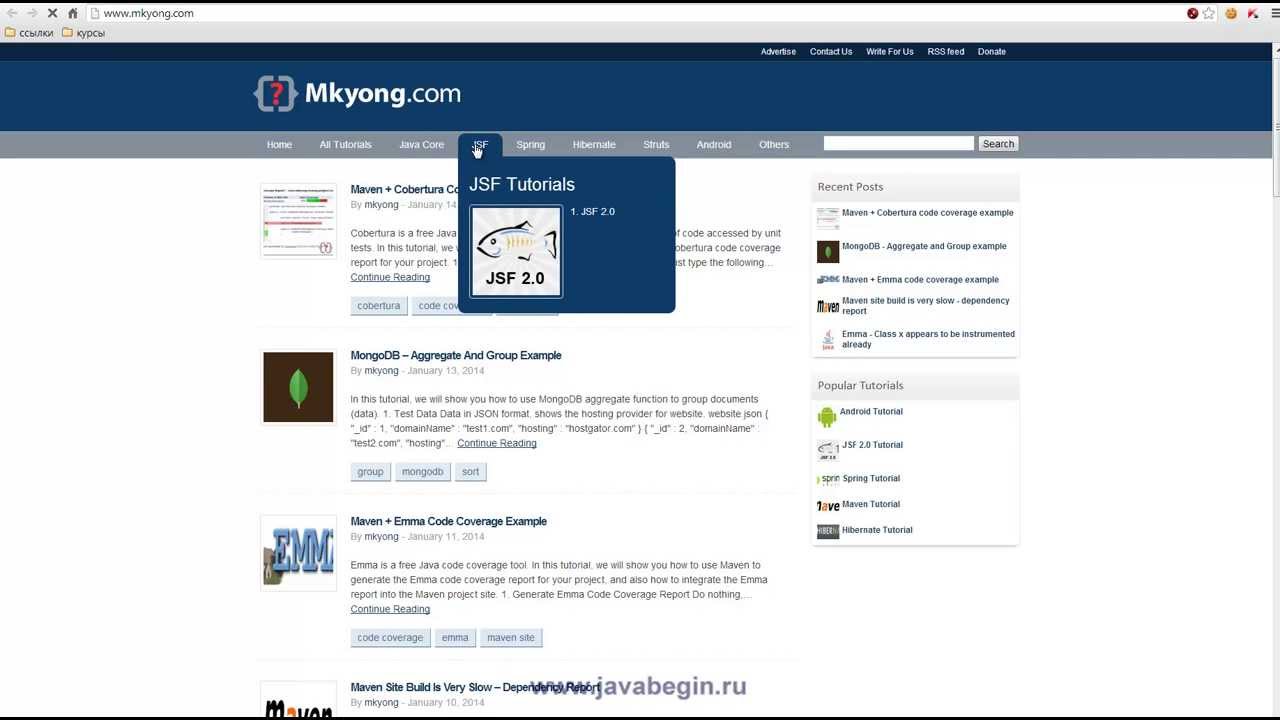
Task: Click the Cobertura icon in Recent Posts
Action: [x=828, y=218]
